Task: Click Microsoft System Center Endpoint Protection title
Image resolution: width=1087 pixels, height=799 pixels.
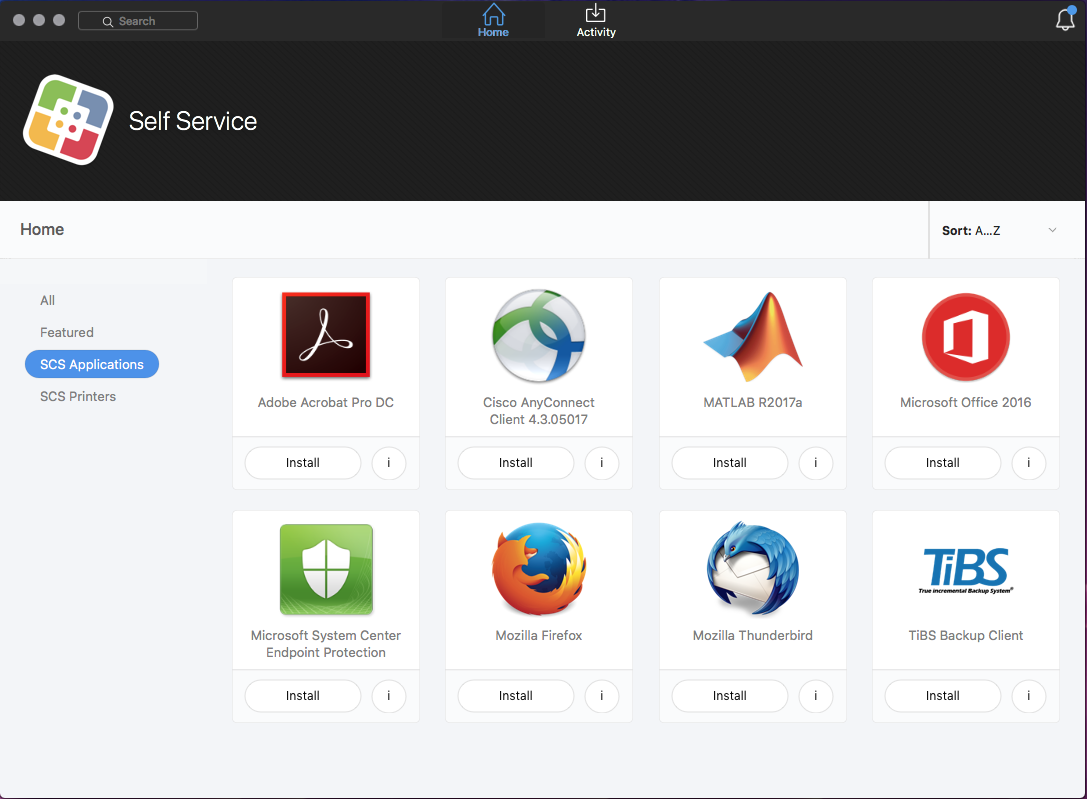Action: (326, 644)
